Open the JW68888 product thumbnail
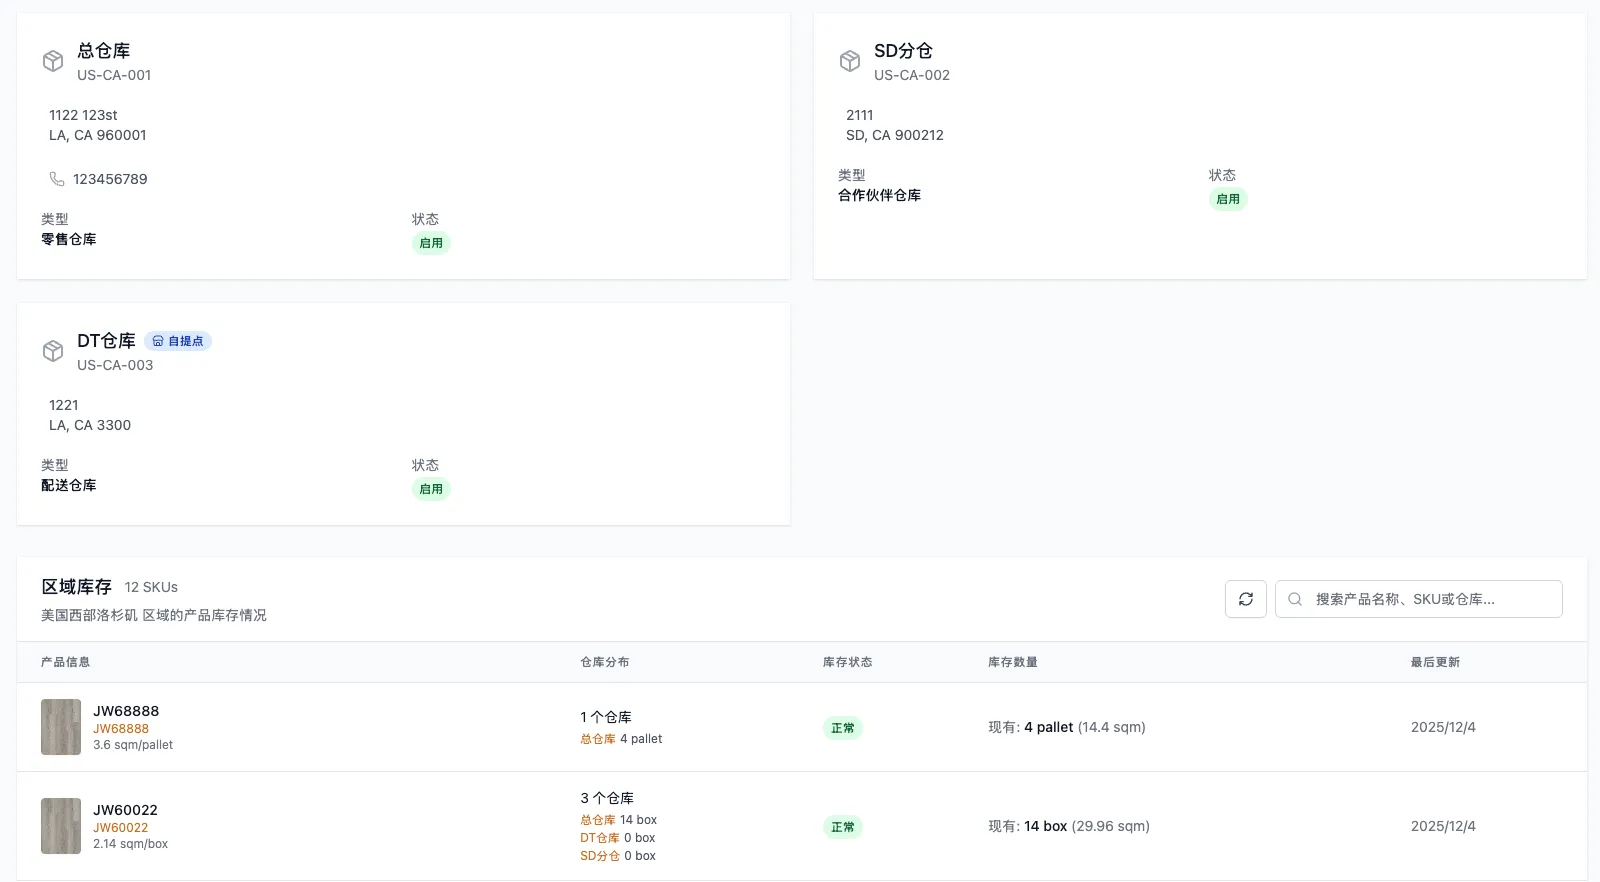The image size is (1600, 882). pos(61,727)
